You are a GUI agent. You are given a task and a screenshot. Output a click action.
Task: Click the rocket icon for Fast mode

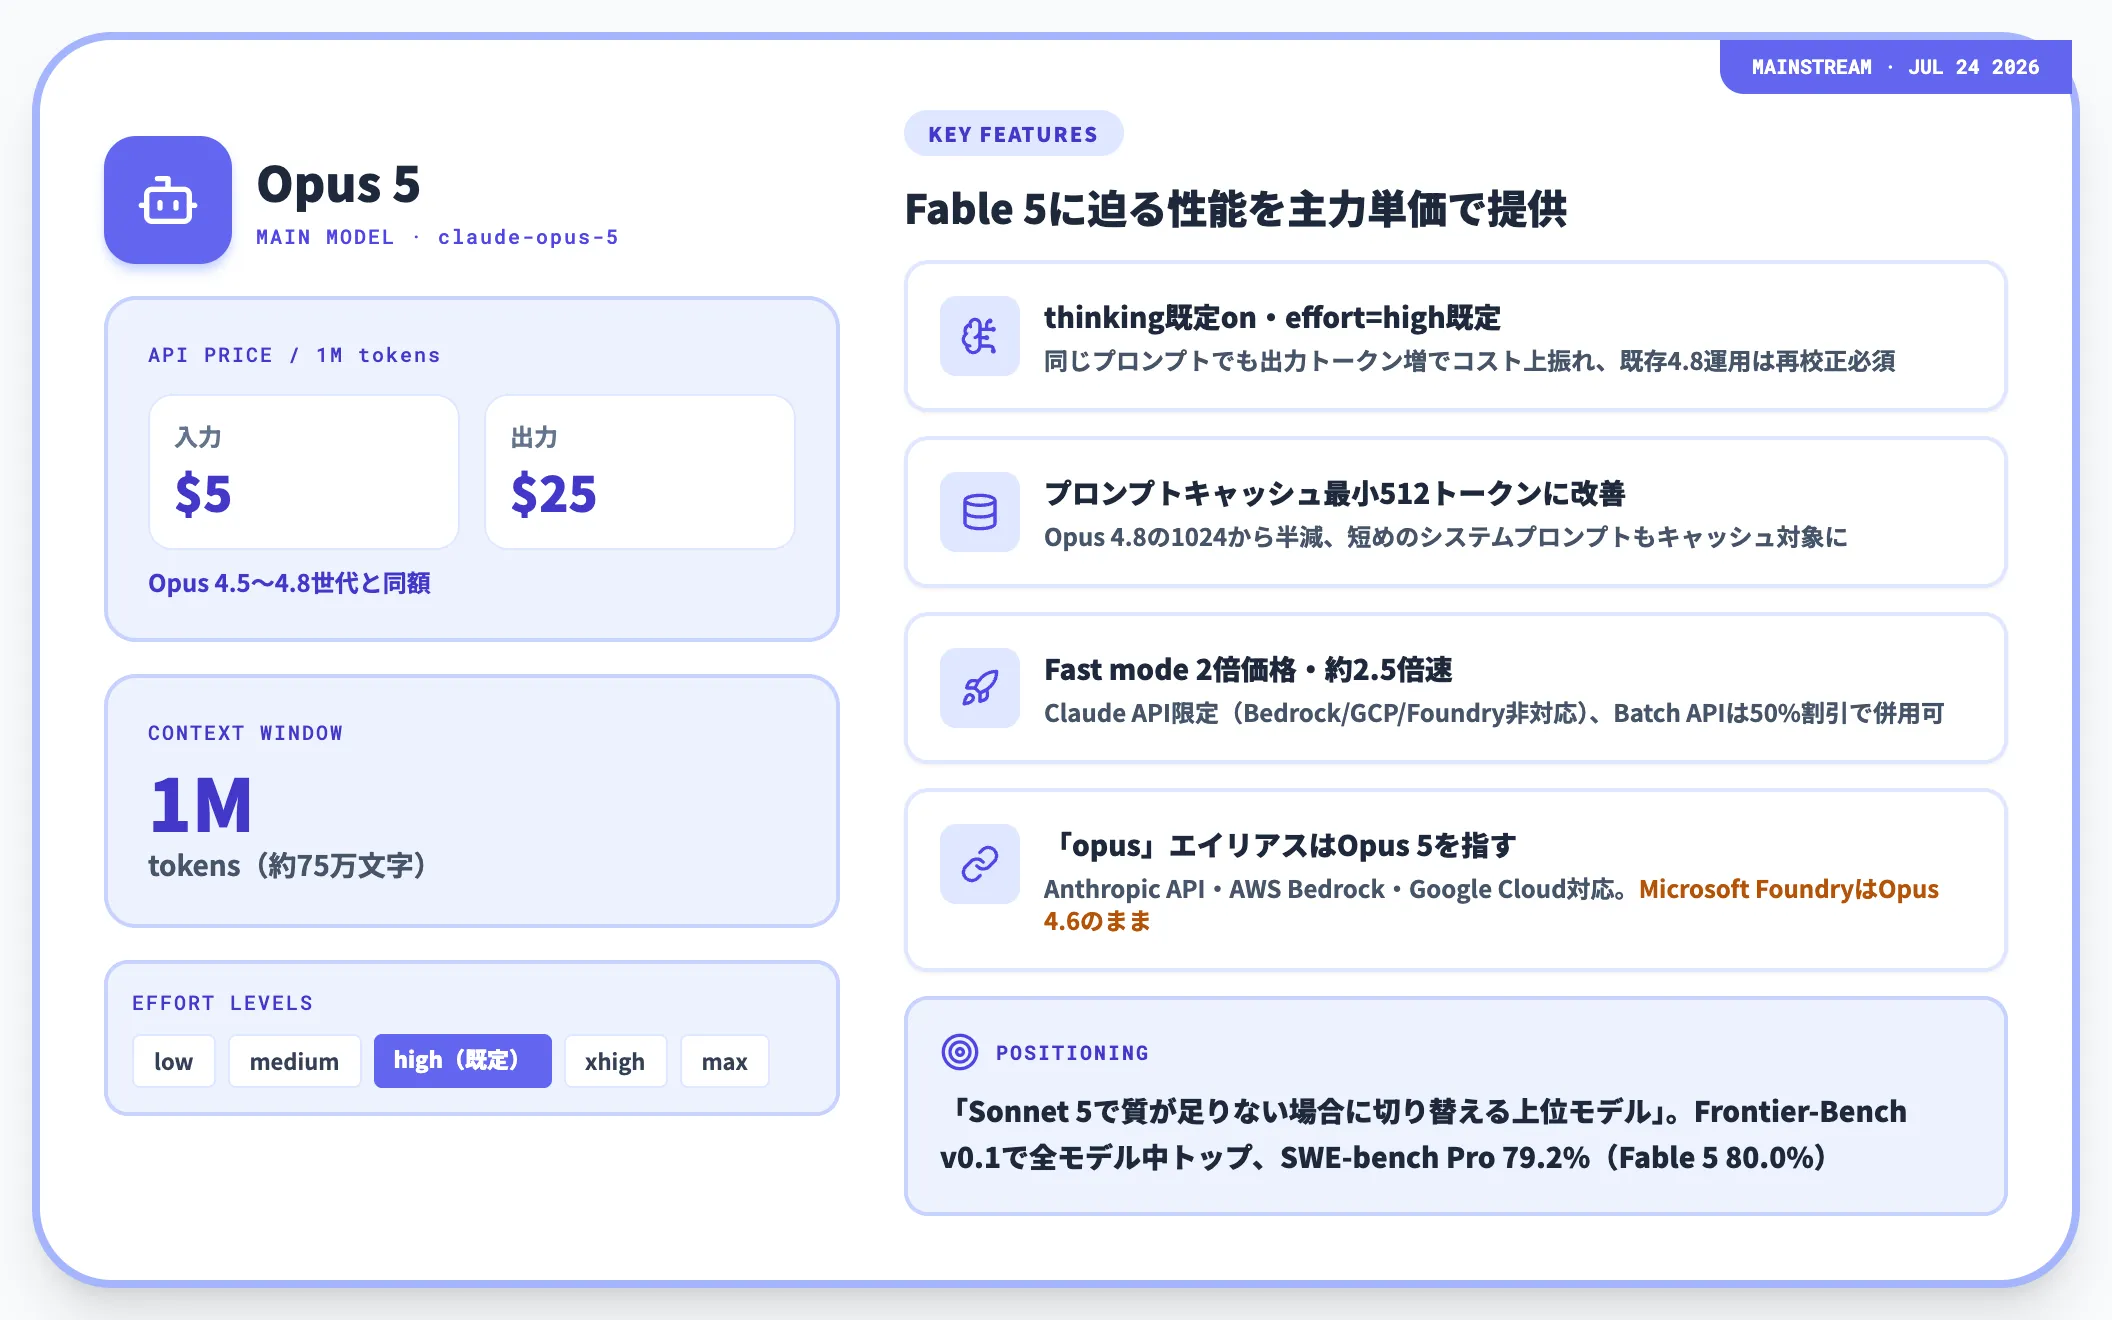(979, 688)
